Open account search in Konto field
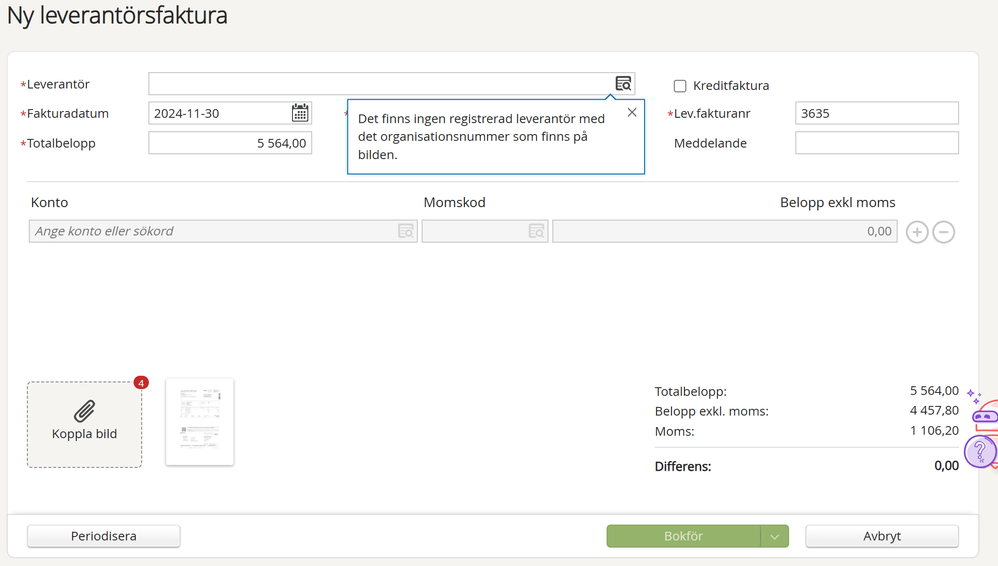Viewport: 998px width, 566px height. (x=405, y=231)
